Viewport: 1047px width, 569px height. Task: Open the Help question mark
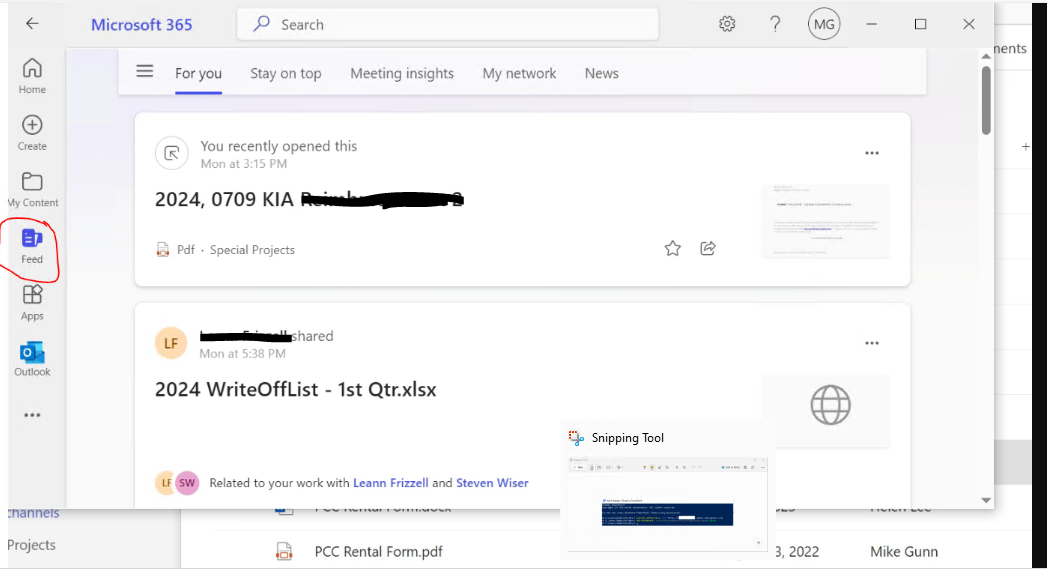775,24
